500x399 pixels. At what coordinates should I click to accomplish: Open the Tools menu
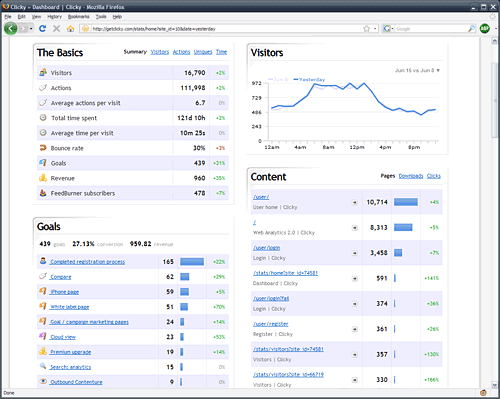point(101,16)
